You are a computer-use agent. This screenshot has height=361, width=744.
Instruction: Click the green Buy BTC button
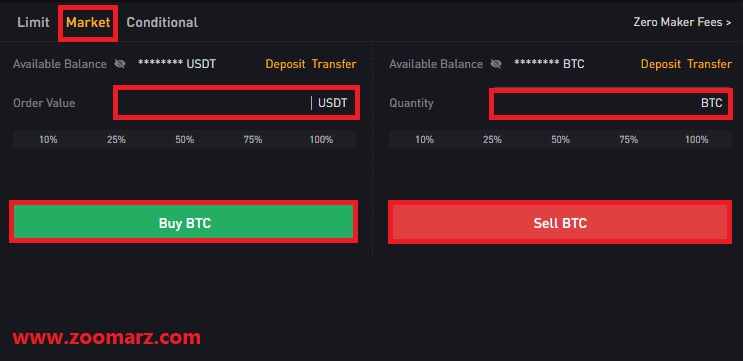pos(184,222)
